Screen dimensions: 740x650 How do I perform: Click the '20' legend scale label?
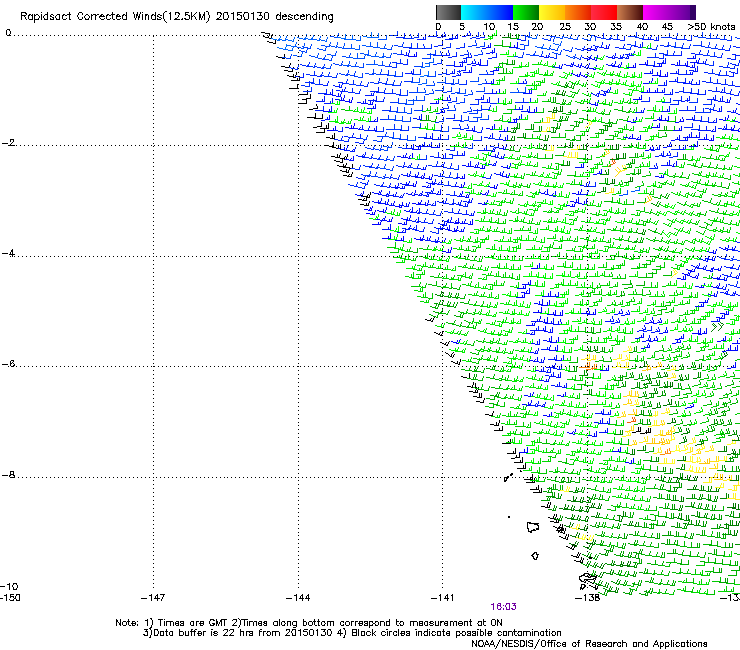click(537, 26)
